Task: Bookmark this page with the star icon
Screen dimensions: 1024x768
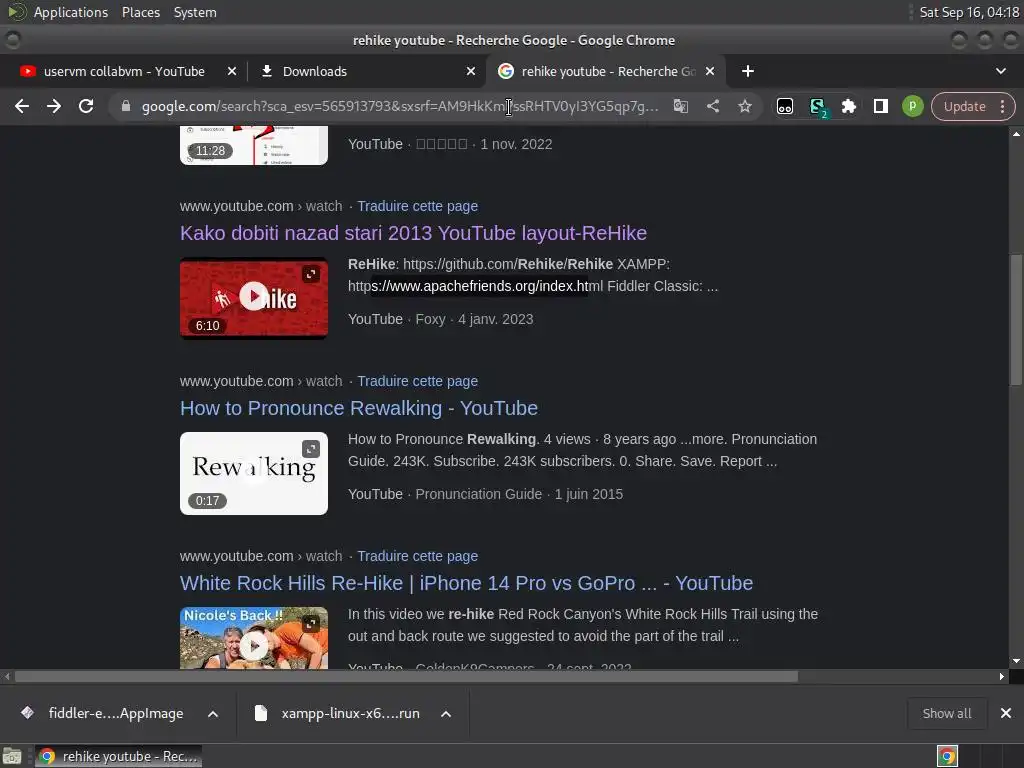Action: pos(744,106)
